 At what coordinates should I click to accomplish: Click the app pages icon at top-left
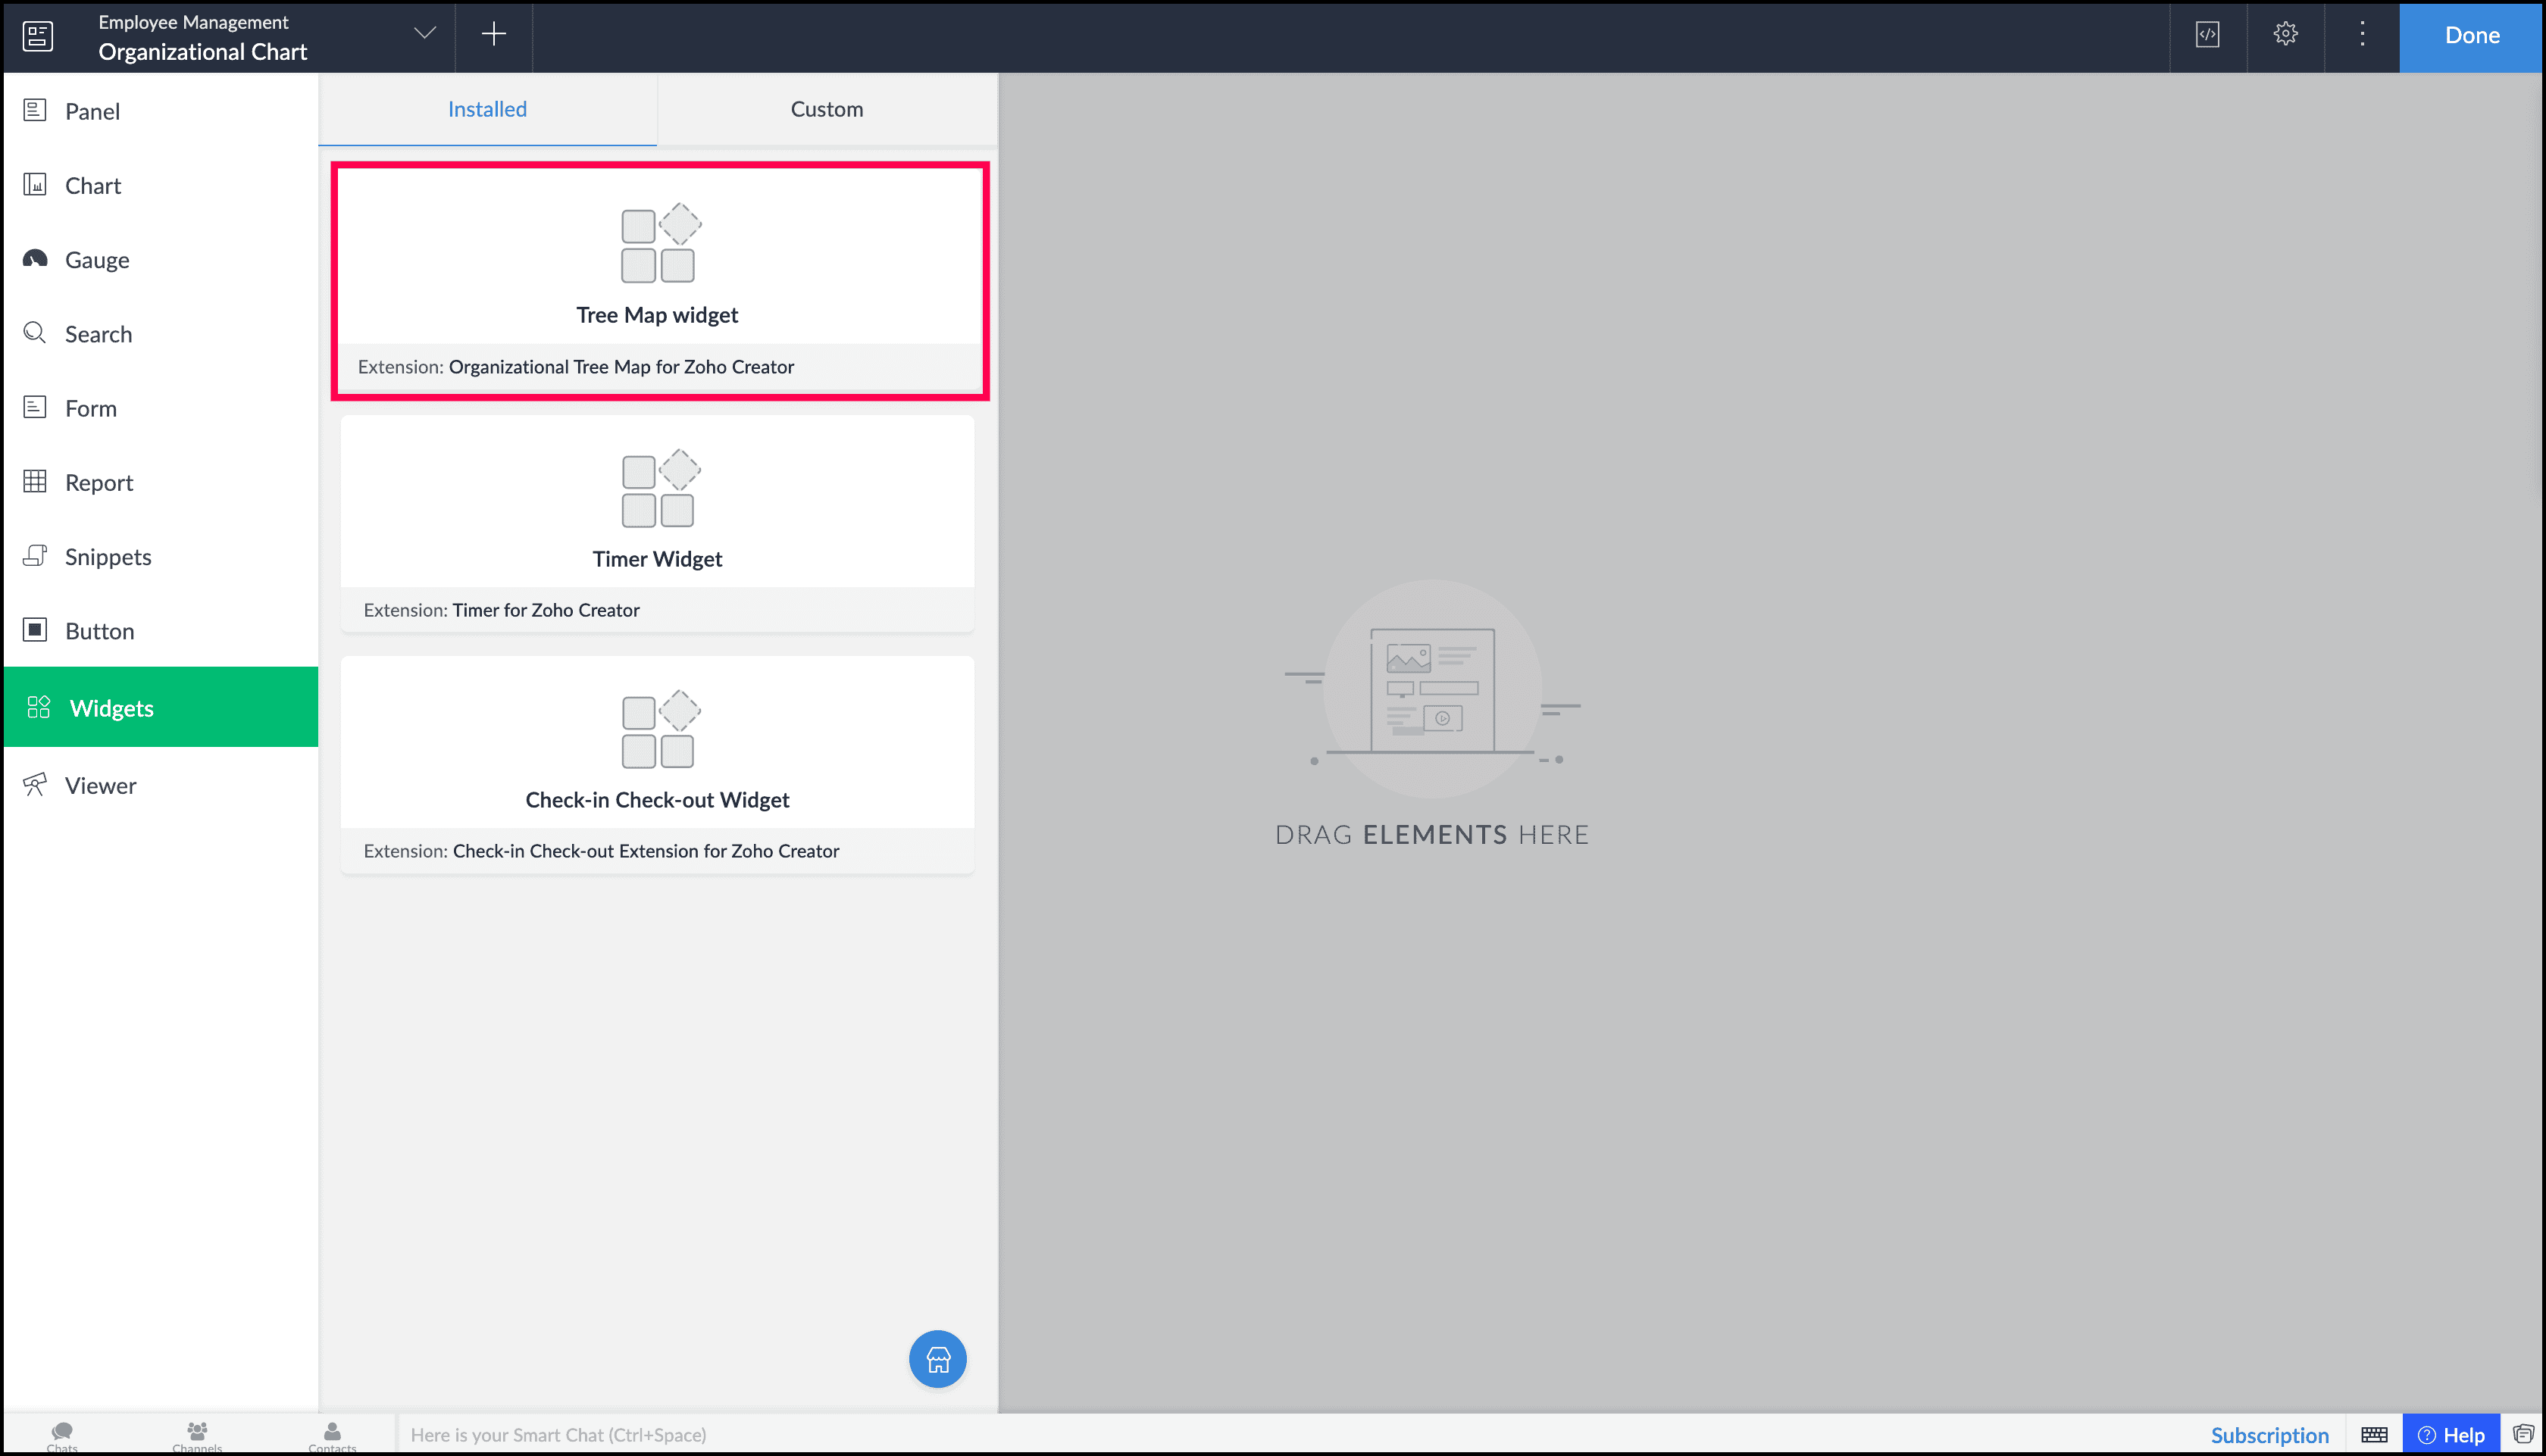pos(38,36)
